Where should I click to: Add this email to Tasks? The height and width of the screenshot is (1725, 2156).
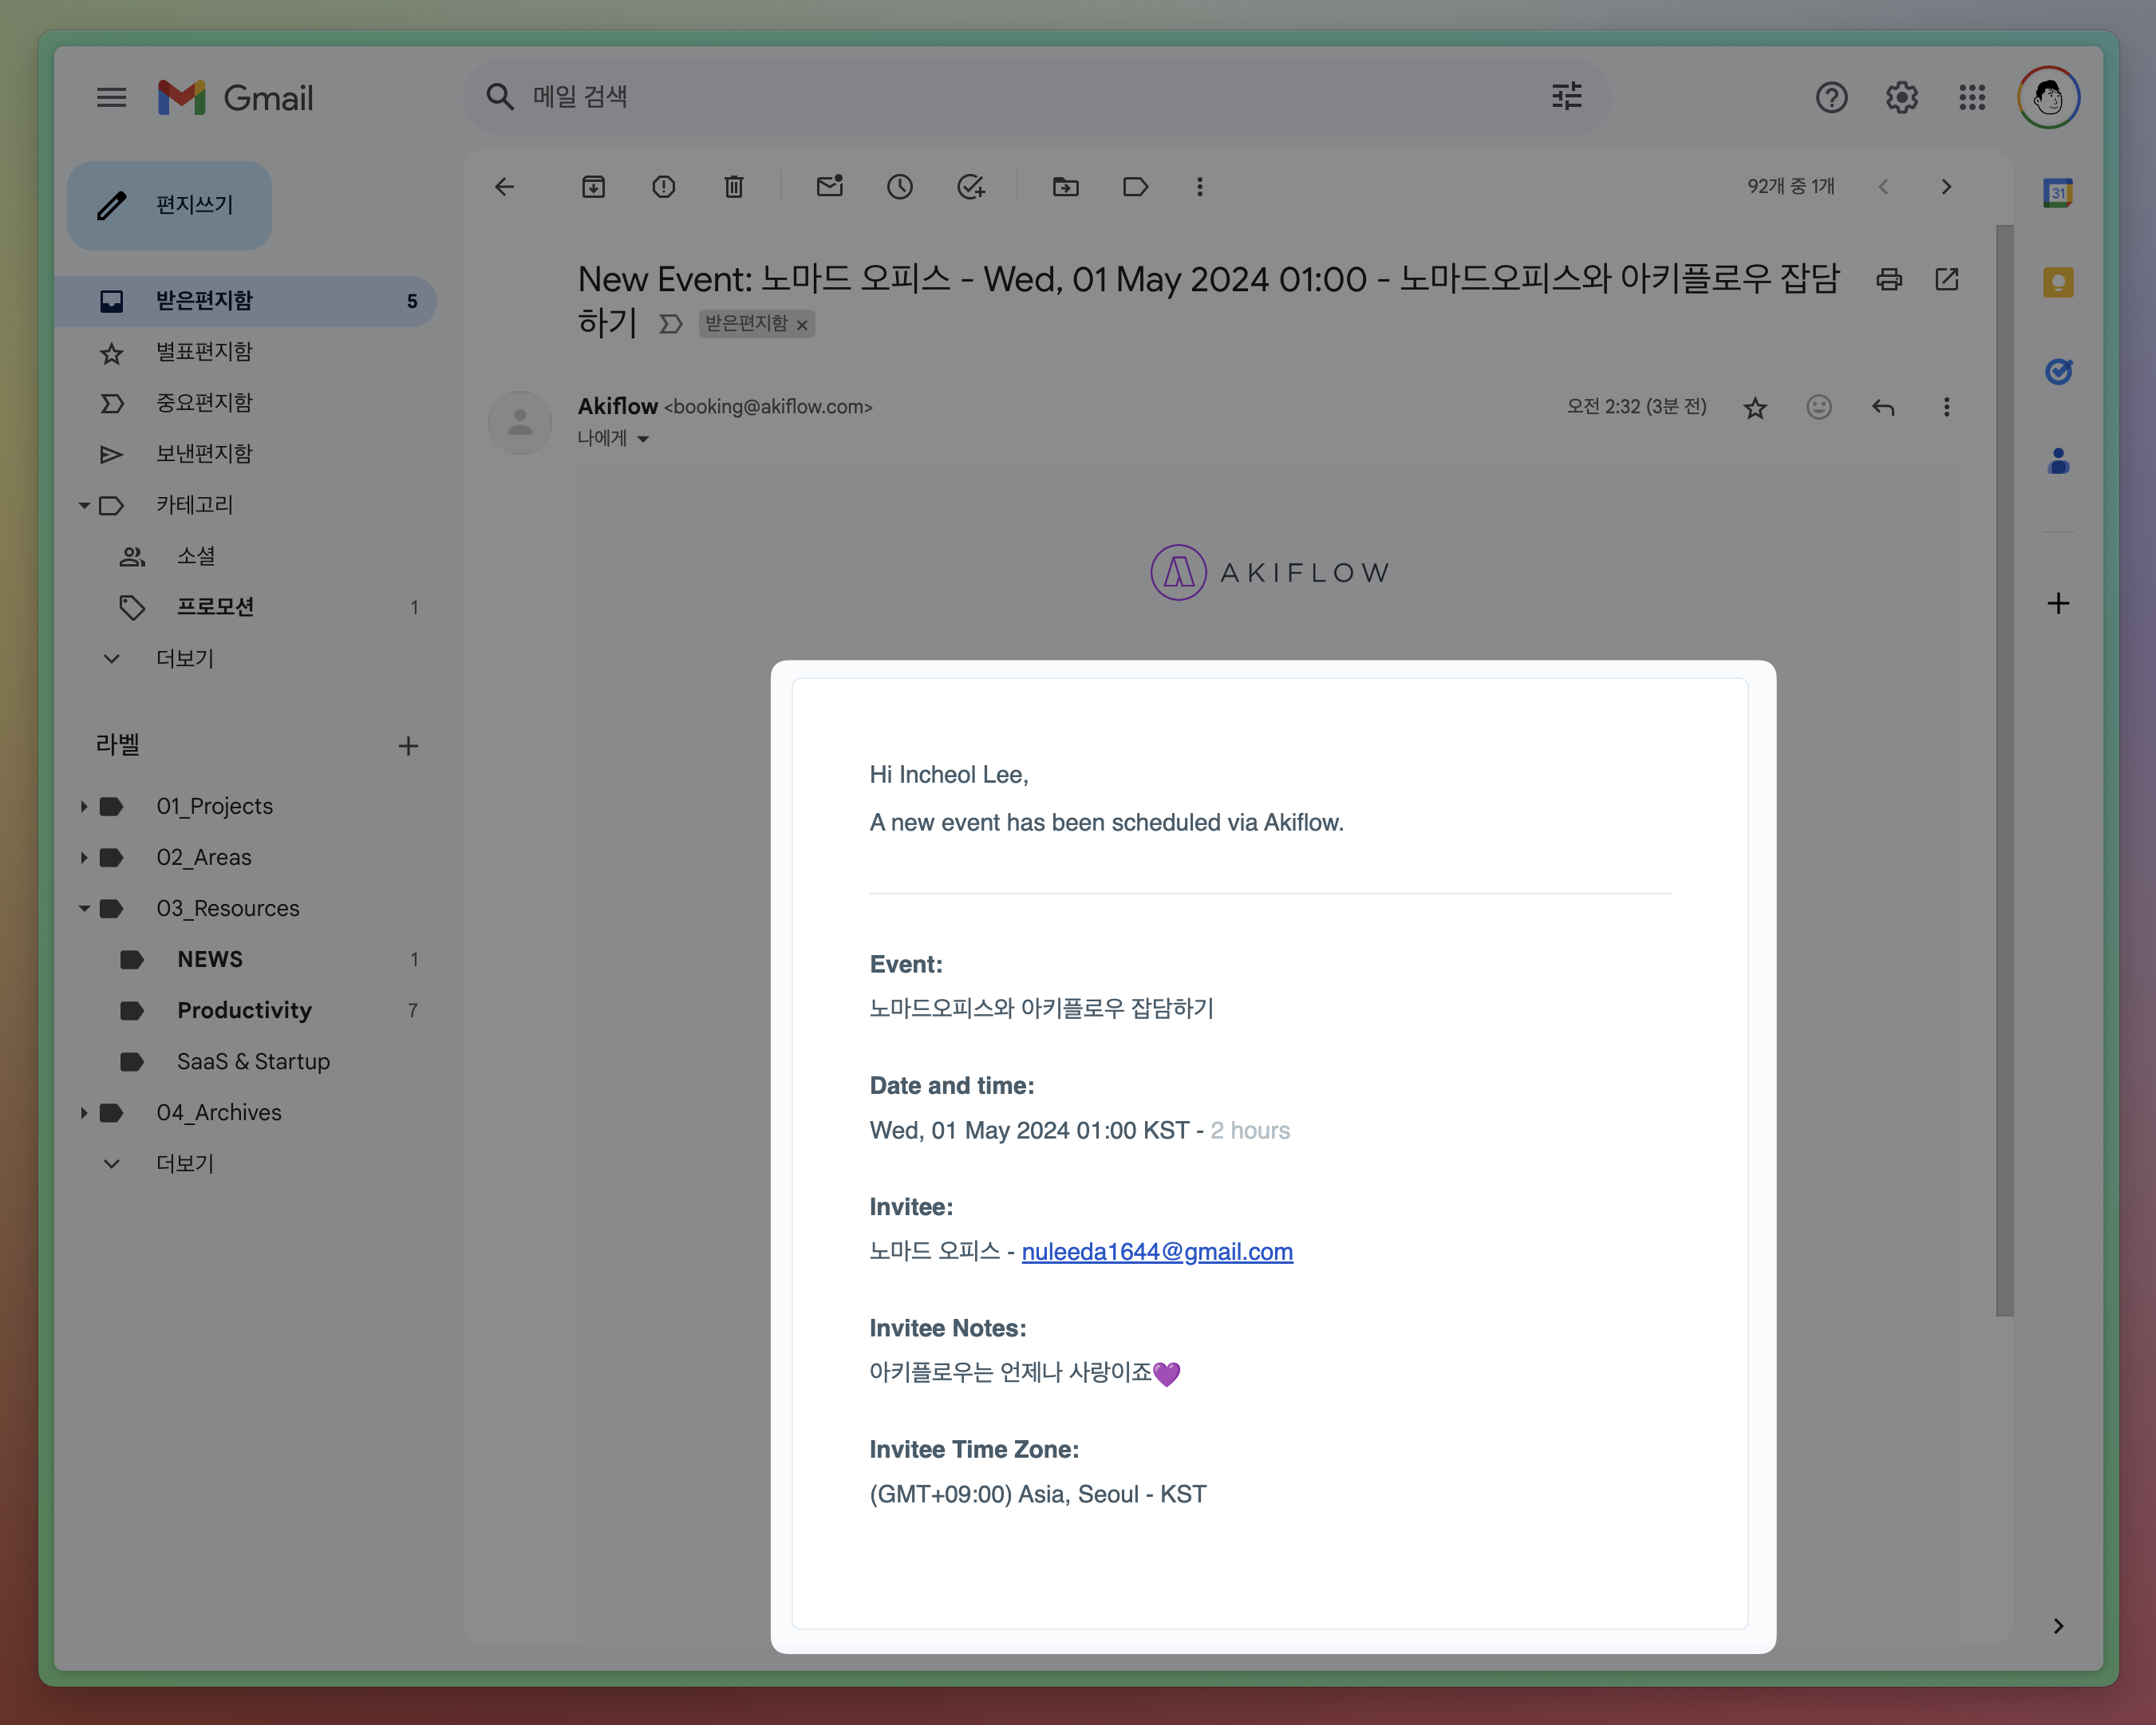[x=970, y=187]
